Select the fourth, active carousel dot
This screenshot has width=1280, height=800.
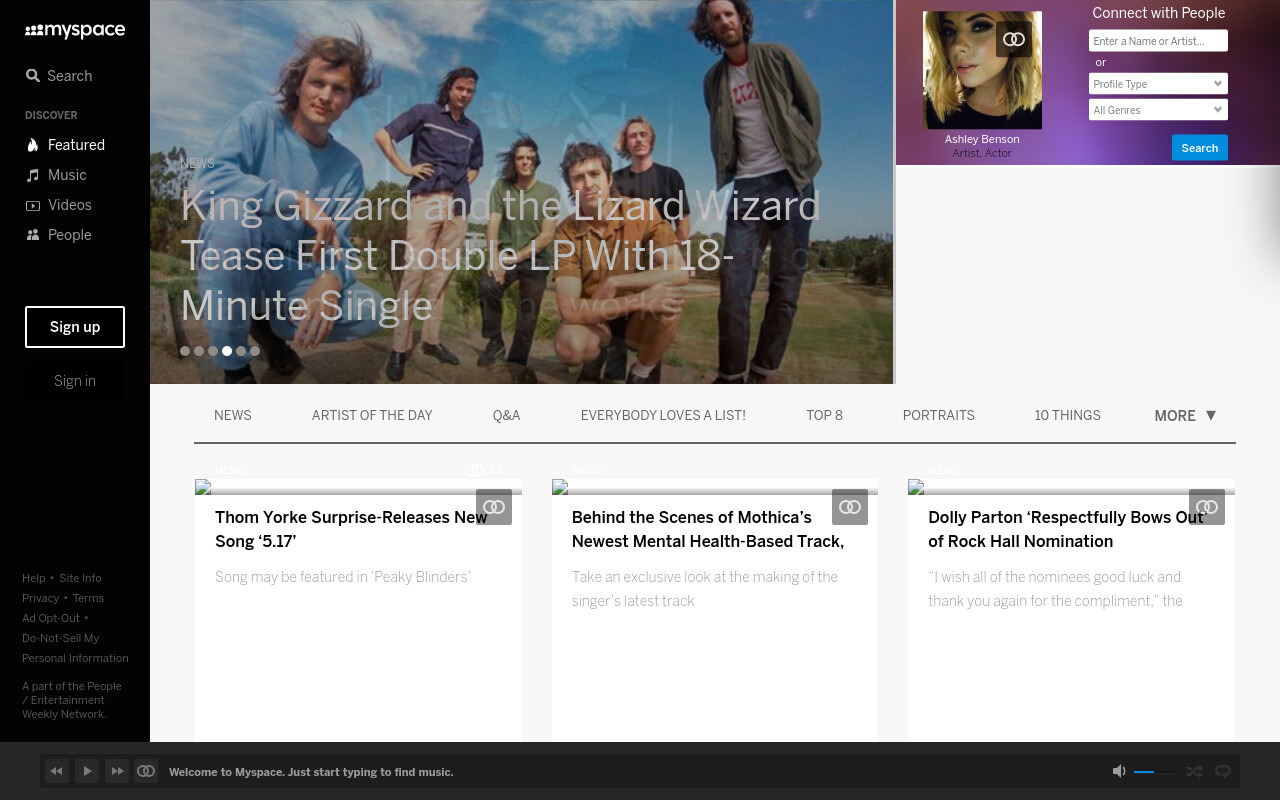(x=227, y=351)
